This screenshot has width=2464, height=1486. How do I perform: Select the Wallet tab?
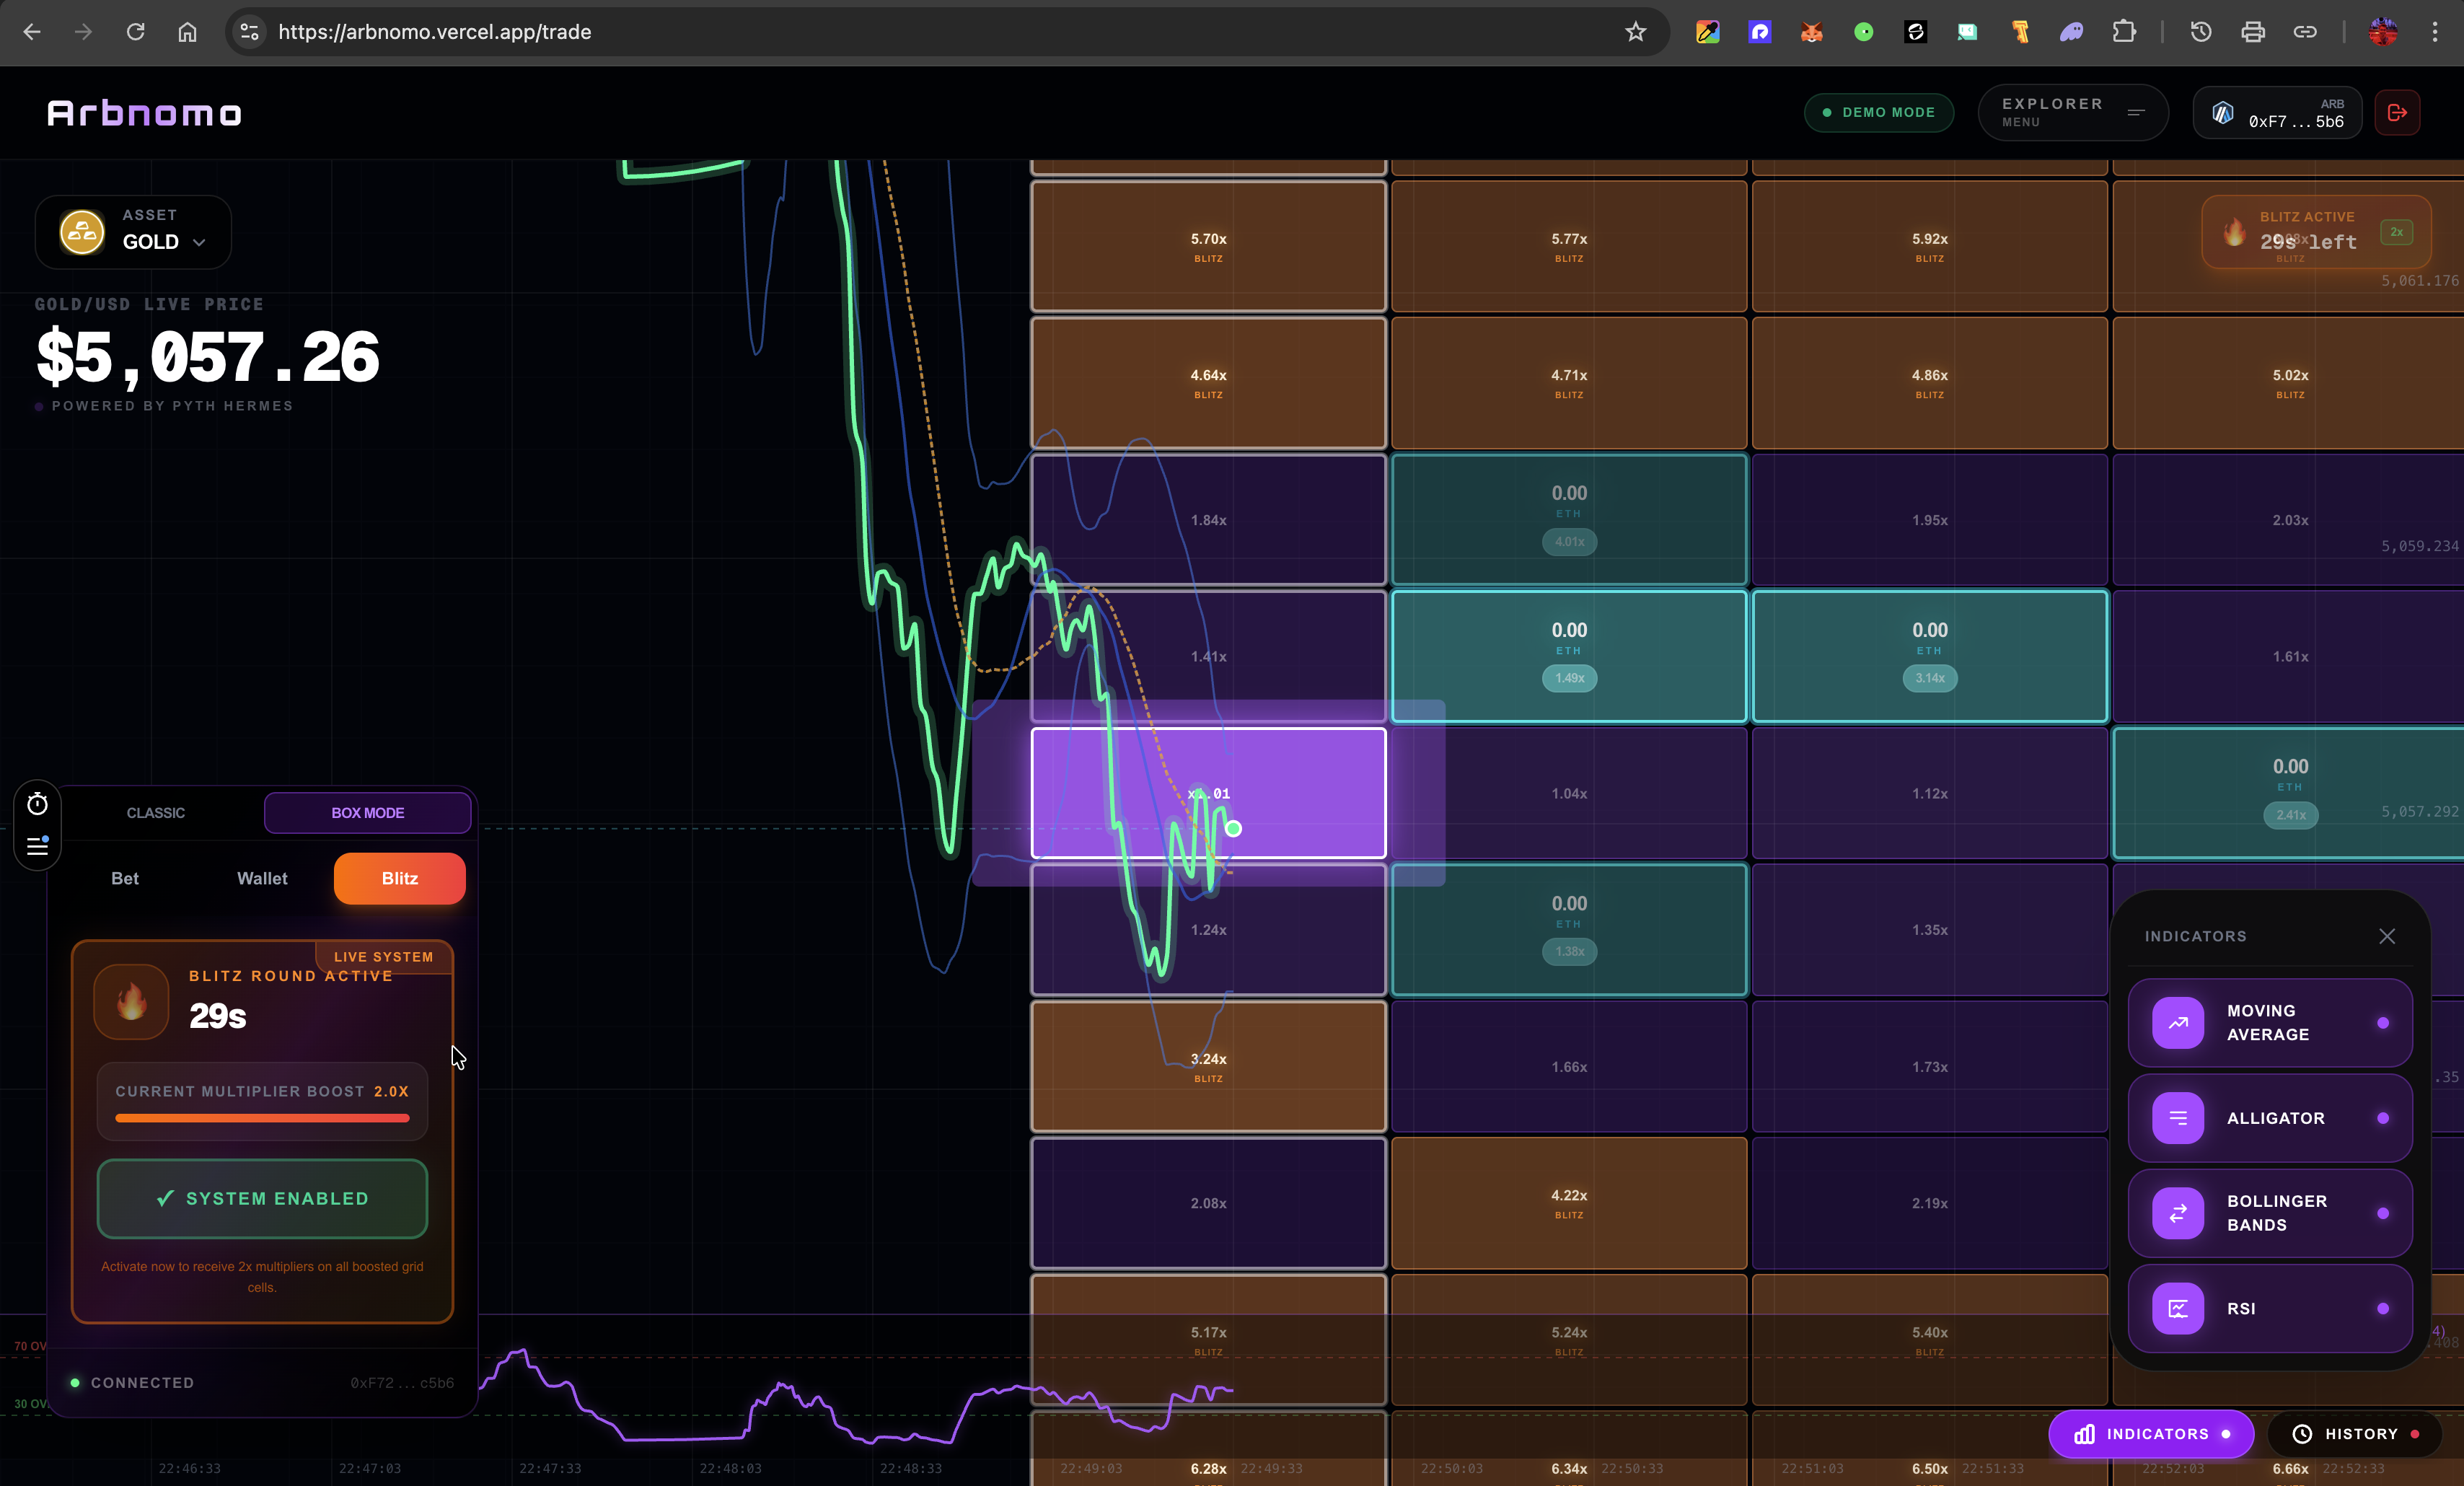pos(262,878)
